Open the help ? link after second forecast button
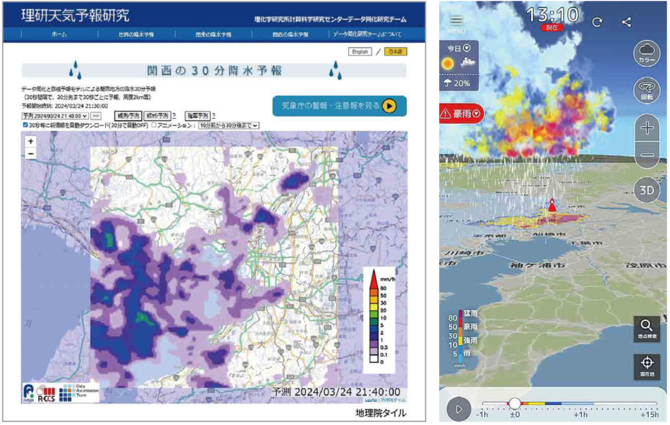Screen dimensions: 670x425 pyautogui.click(x=174, y=116)
